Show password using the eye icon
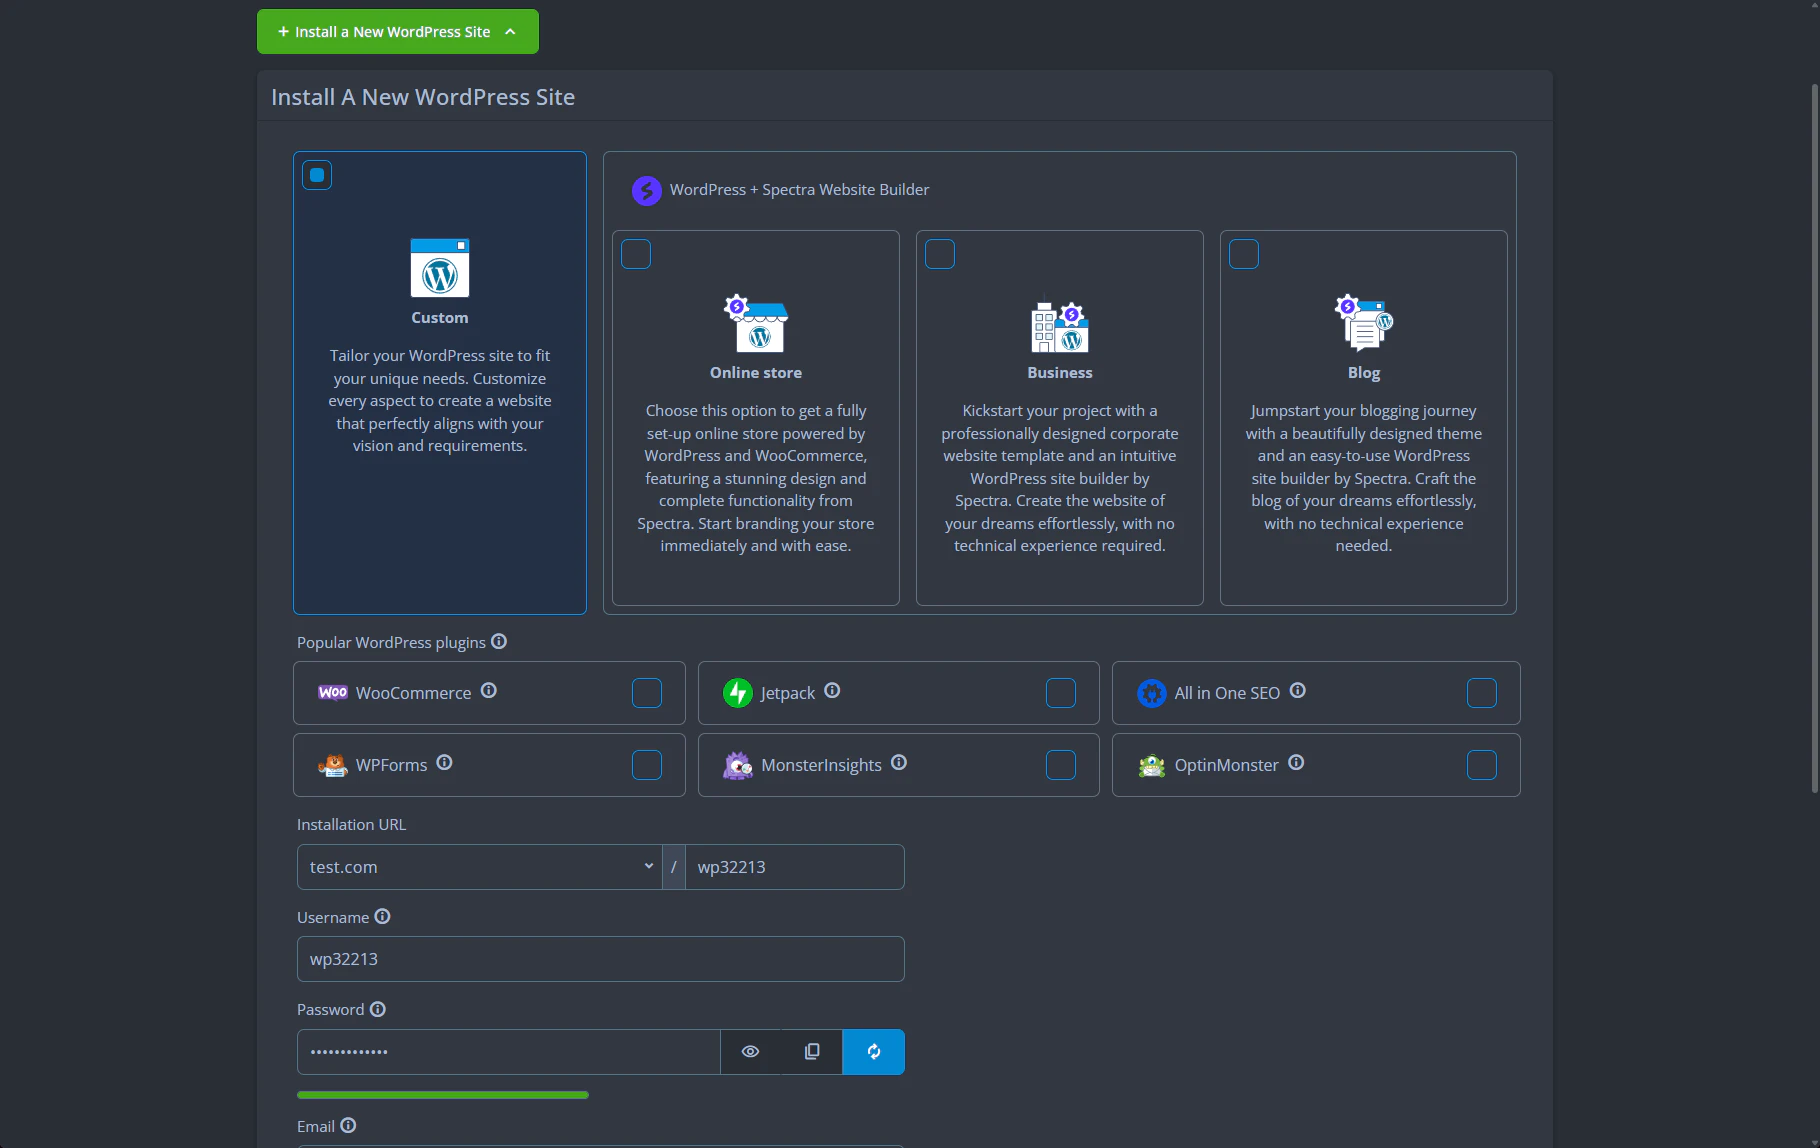 [750, 1051]
